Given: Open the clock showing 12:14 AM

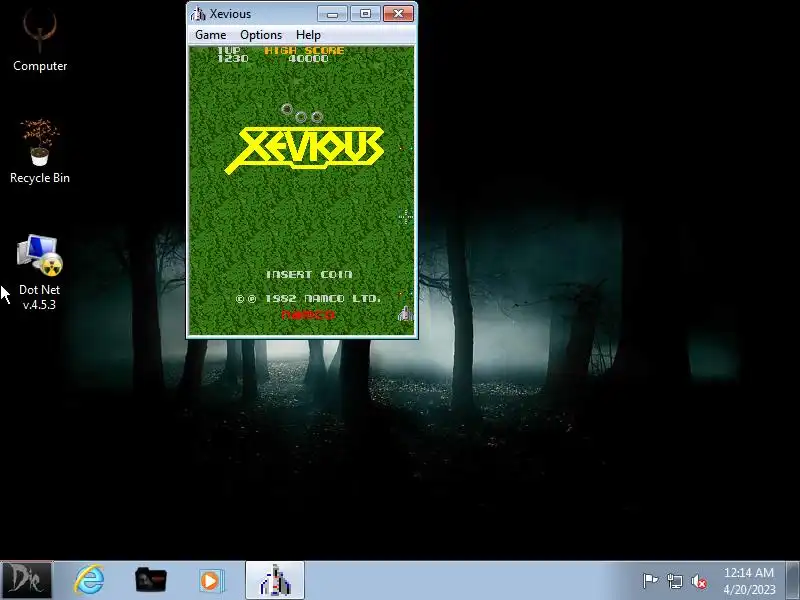Looking at the screenshot, I should (x=749, y=581).
